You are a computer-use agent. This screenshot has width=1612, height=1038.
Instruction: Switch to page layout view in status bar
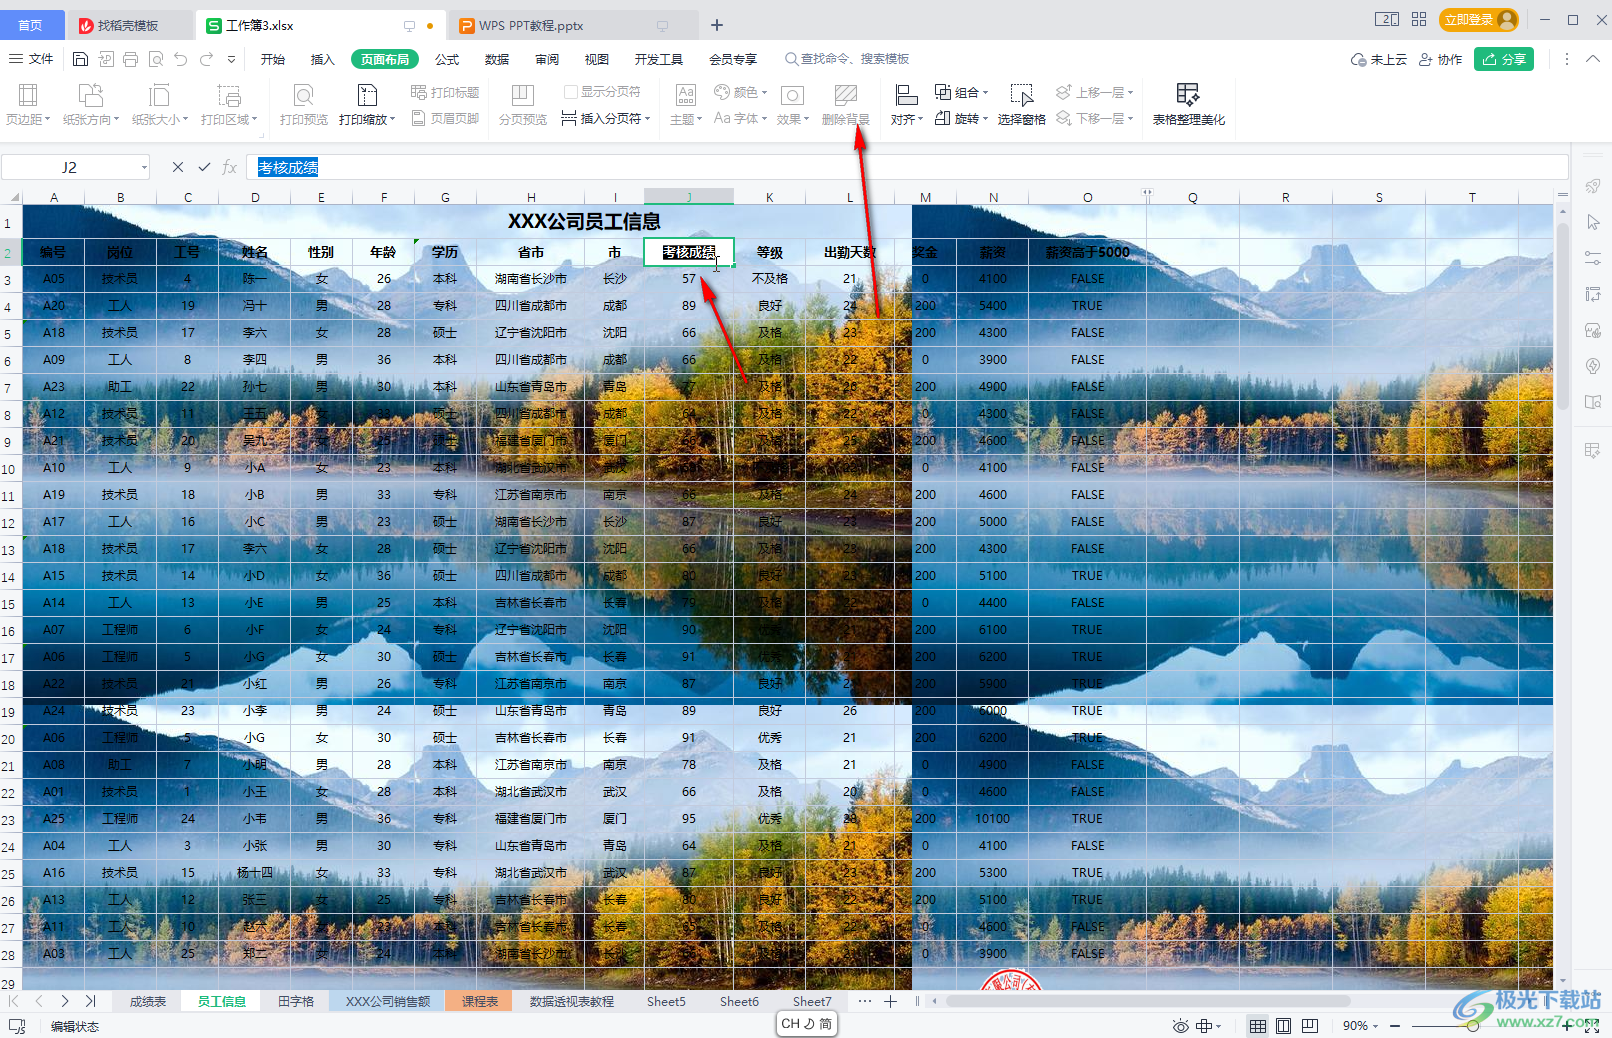point(1284,1026)
